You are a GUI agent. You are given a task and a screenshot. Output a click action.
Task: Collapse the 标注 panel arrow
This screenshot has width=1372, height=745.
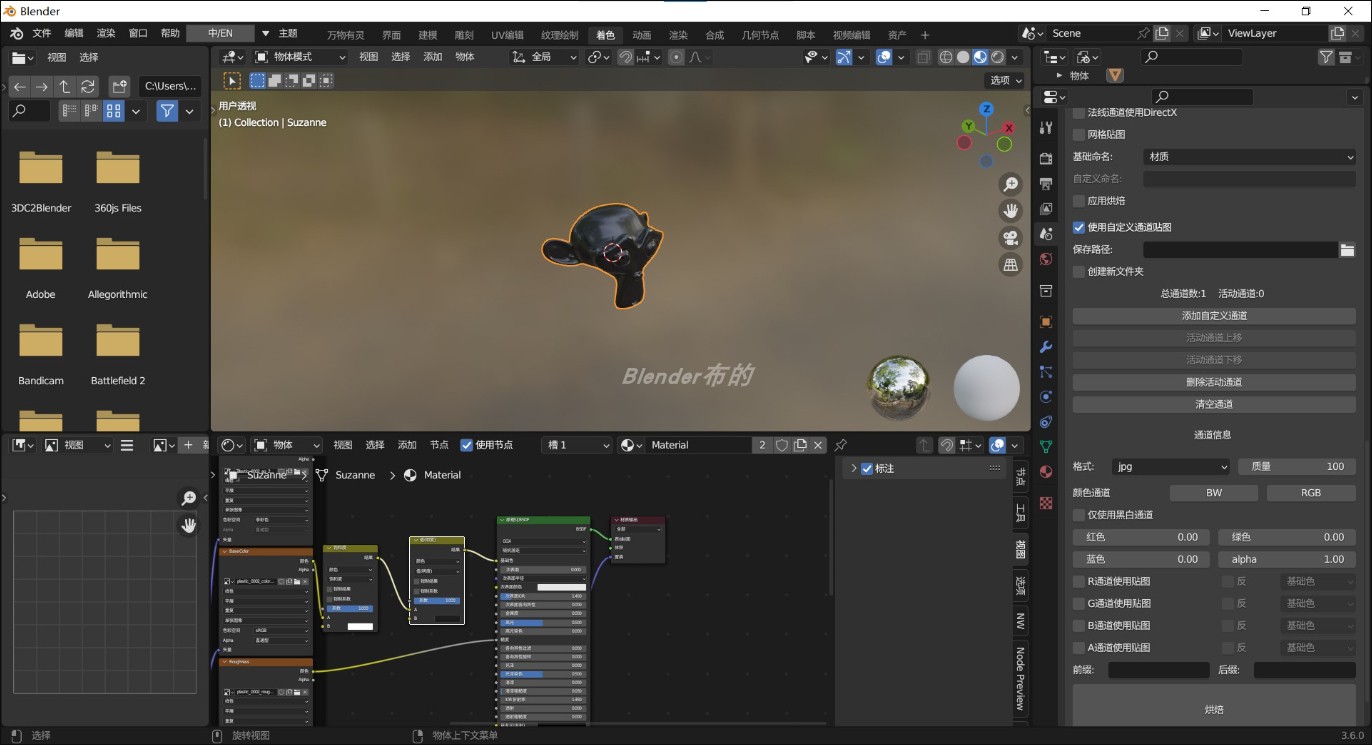[x=854, y=468]
